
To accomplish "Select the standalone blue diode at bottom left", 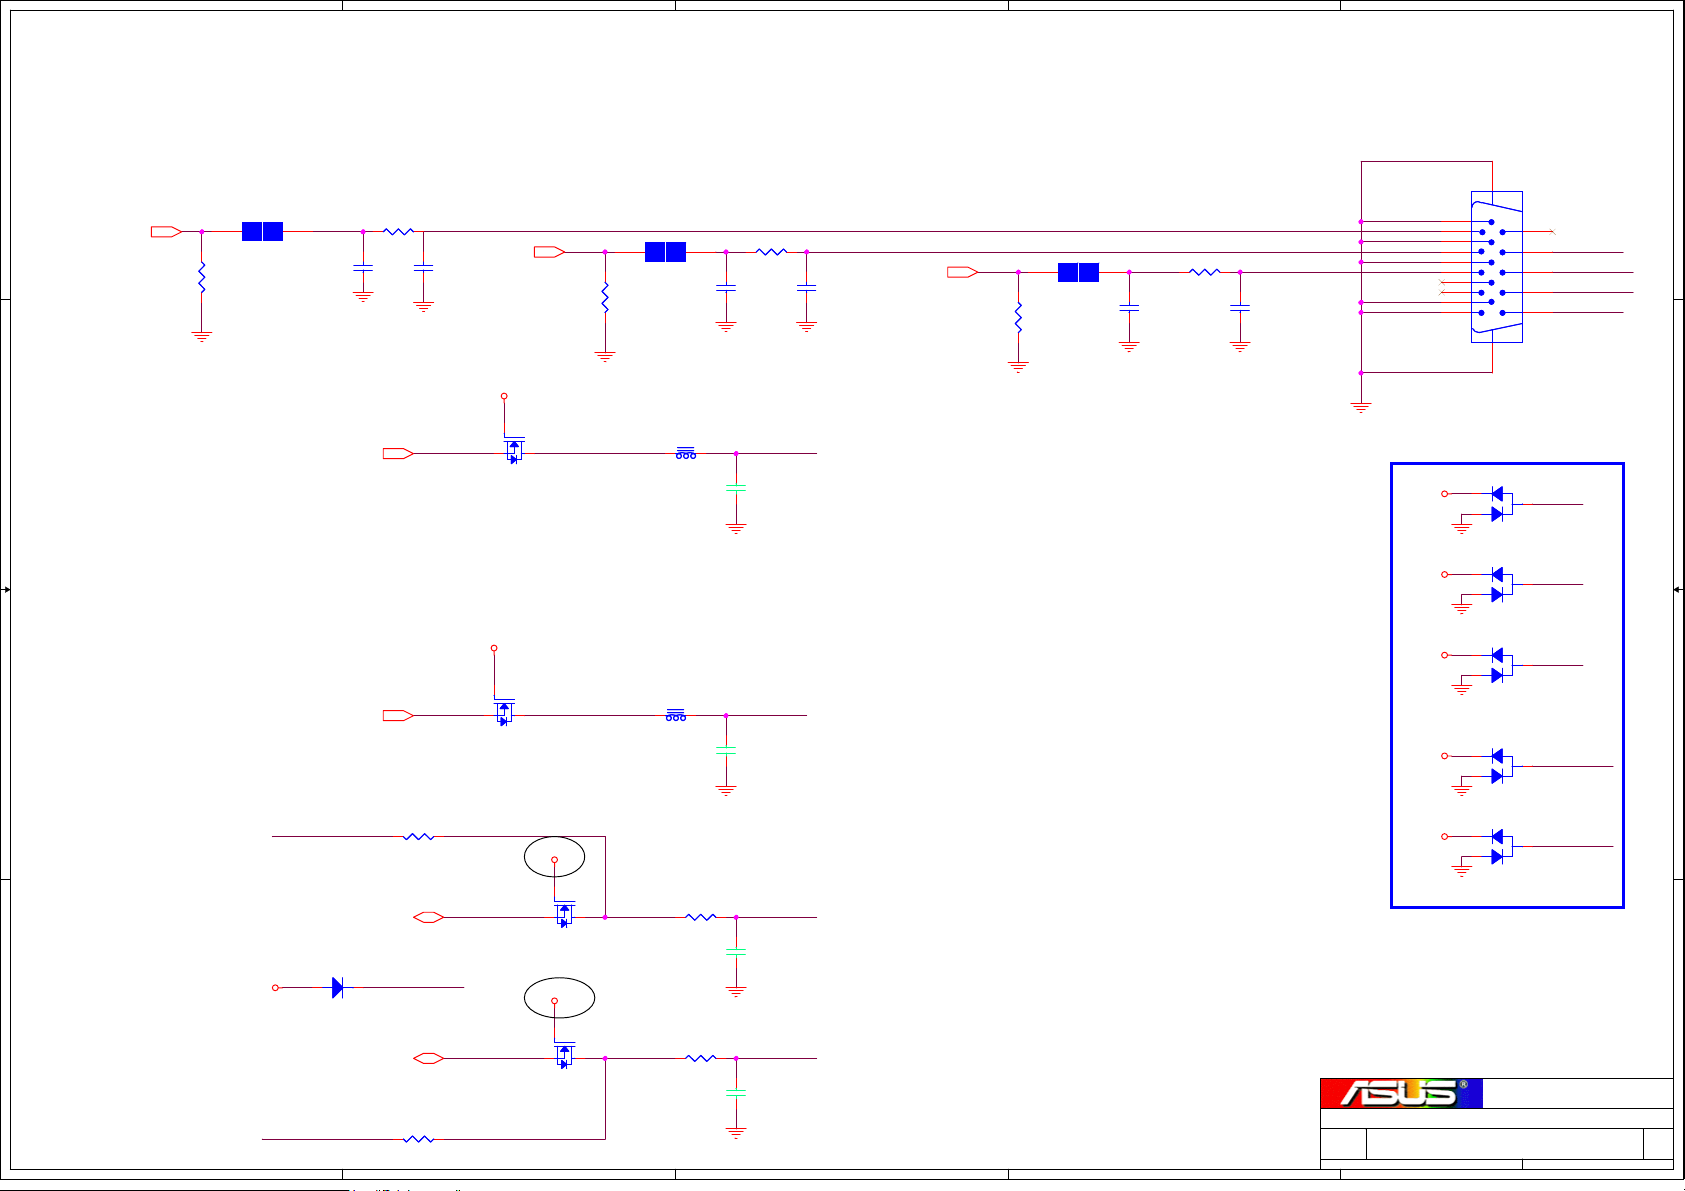I will tap(337, 988).
